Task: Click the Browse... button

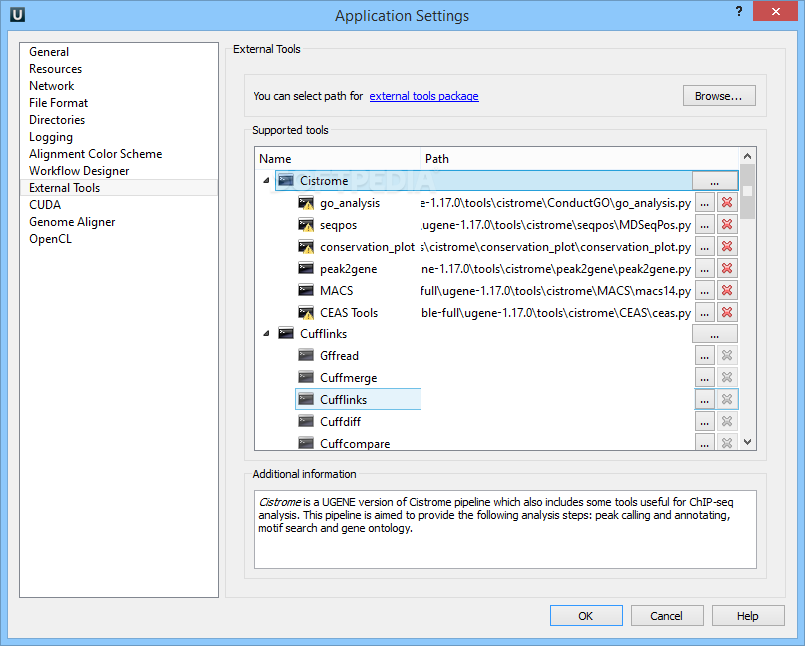Action: coord(719,96)
